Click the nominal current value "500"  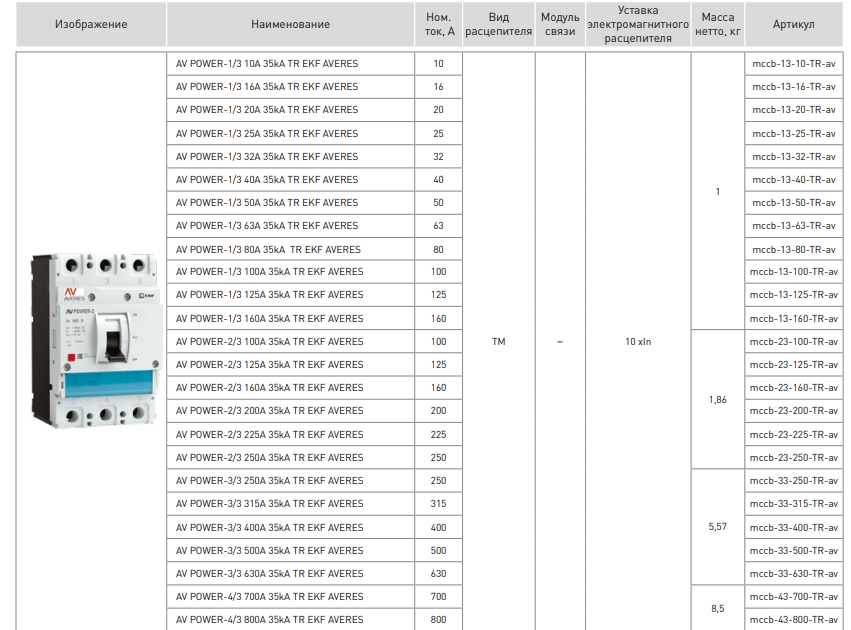tap(439, 550)
